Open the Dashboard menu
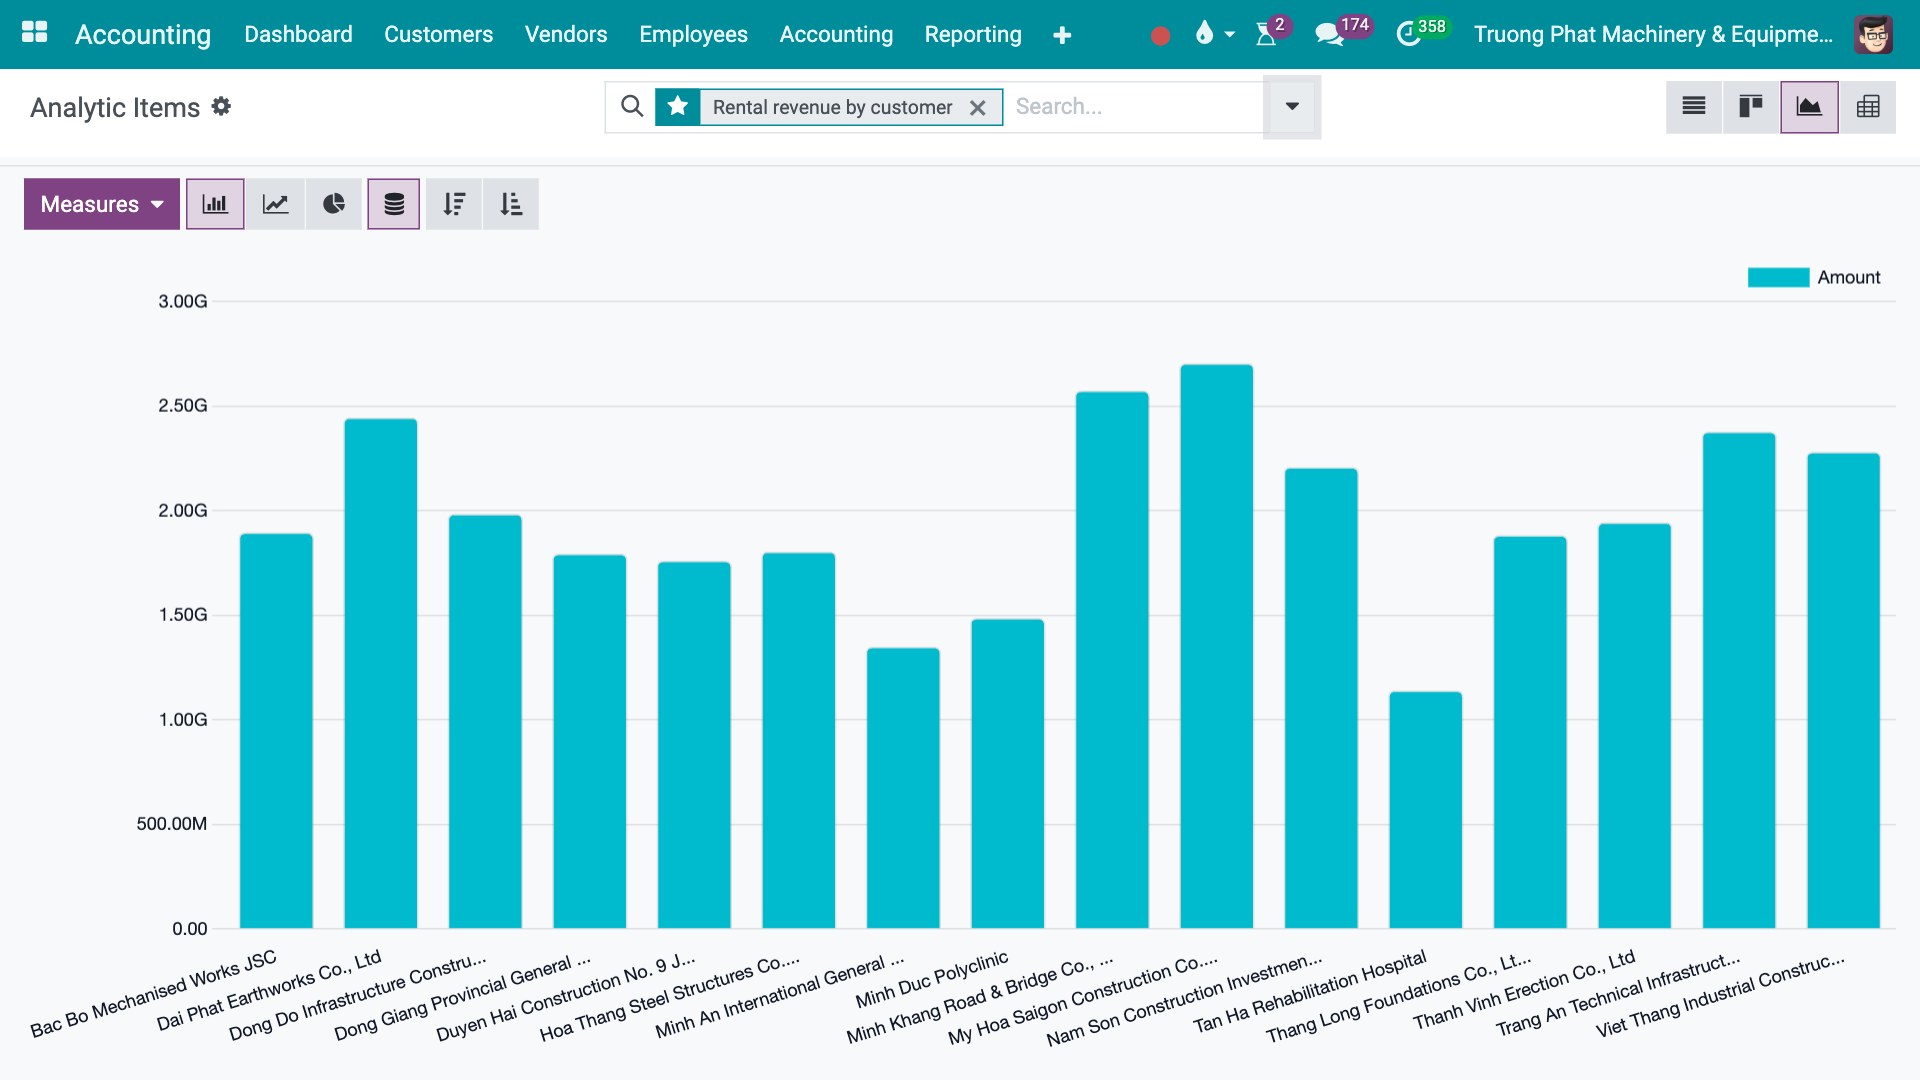 (x=298, y=34)
